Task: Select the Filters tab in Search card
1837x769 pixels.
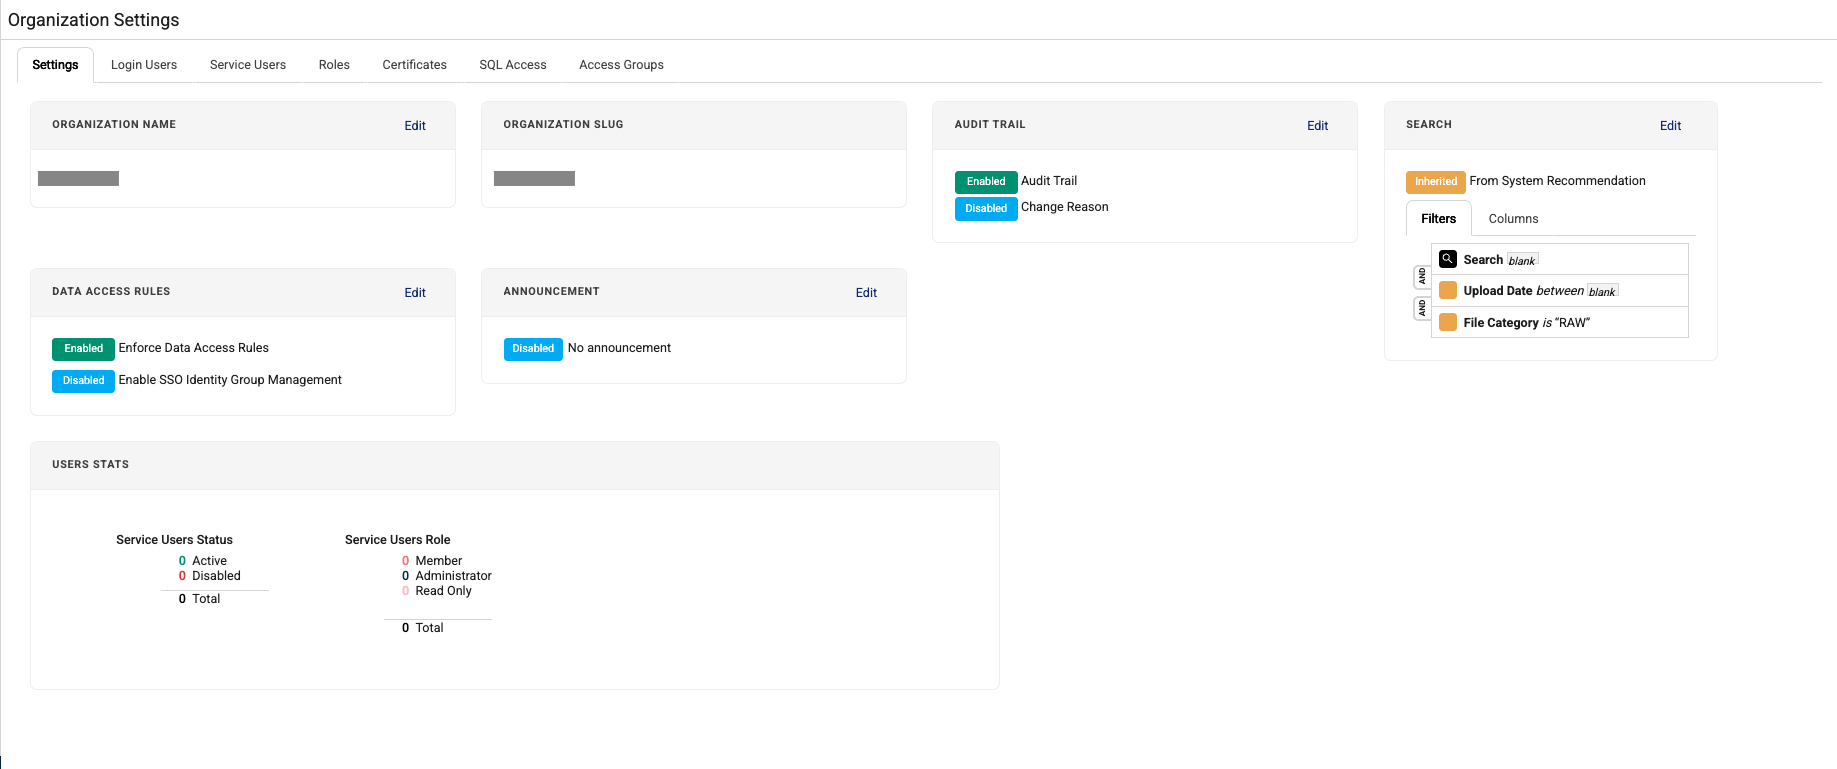Action: (x=1438, y=219)
